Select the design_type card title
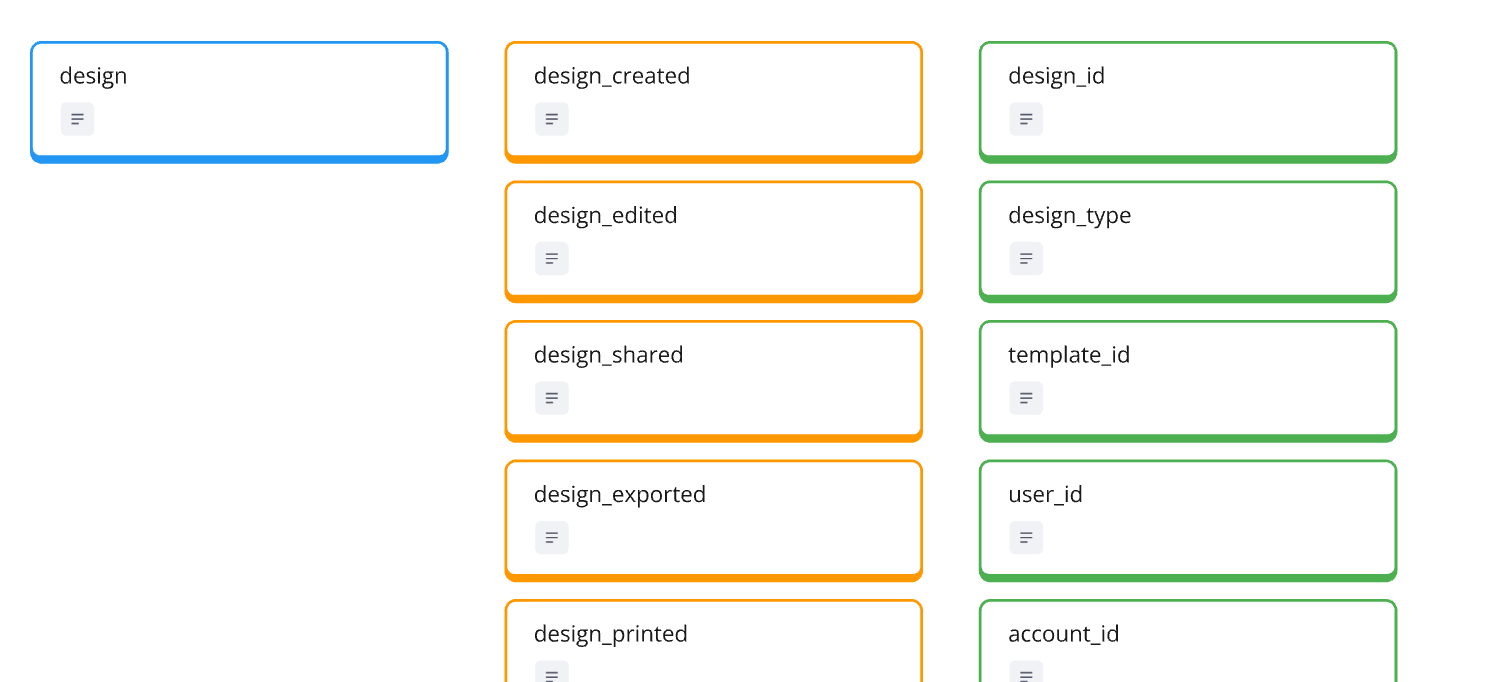 (1069, 216)
